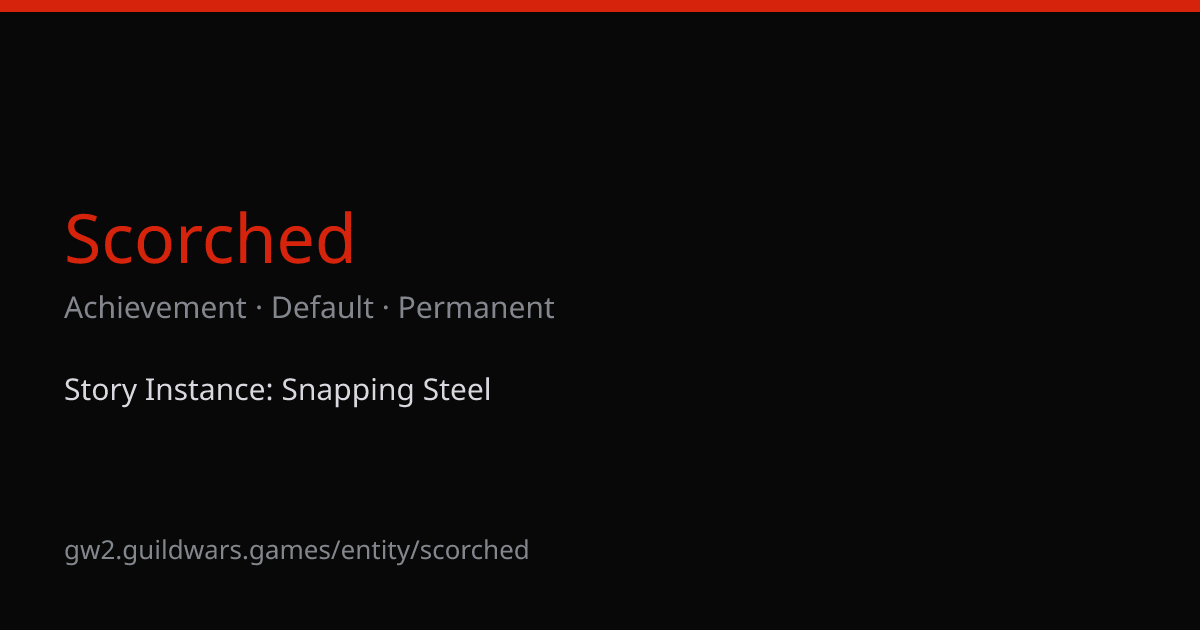Open the "Snapping Steel" instance name
This screenshot has height=630, width=1200.
(x=386, y=390)
